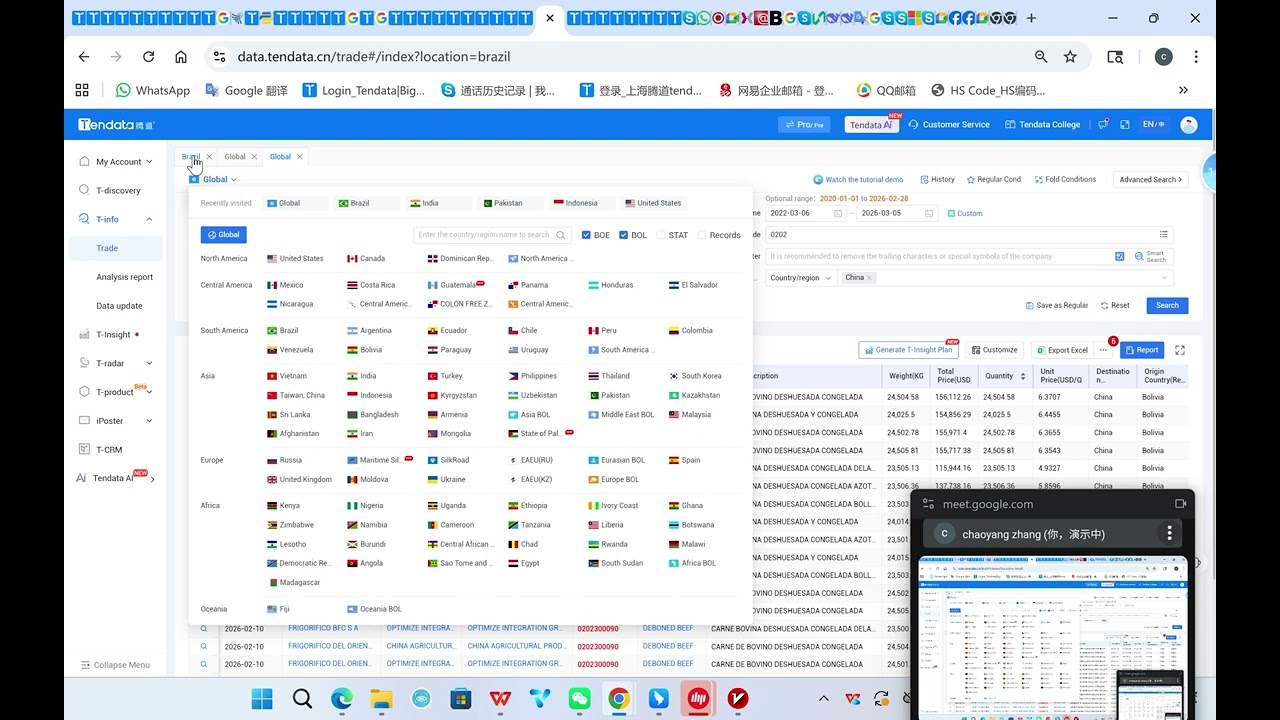Select Vietnam in Asia list
Viewport: 1280px width, 720px height.
point(287,376)
